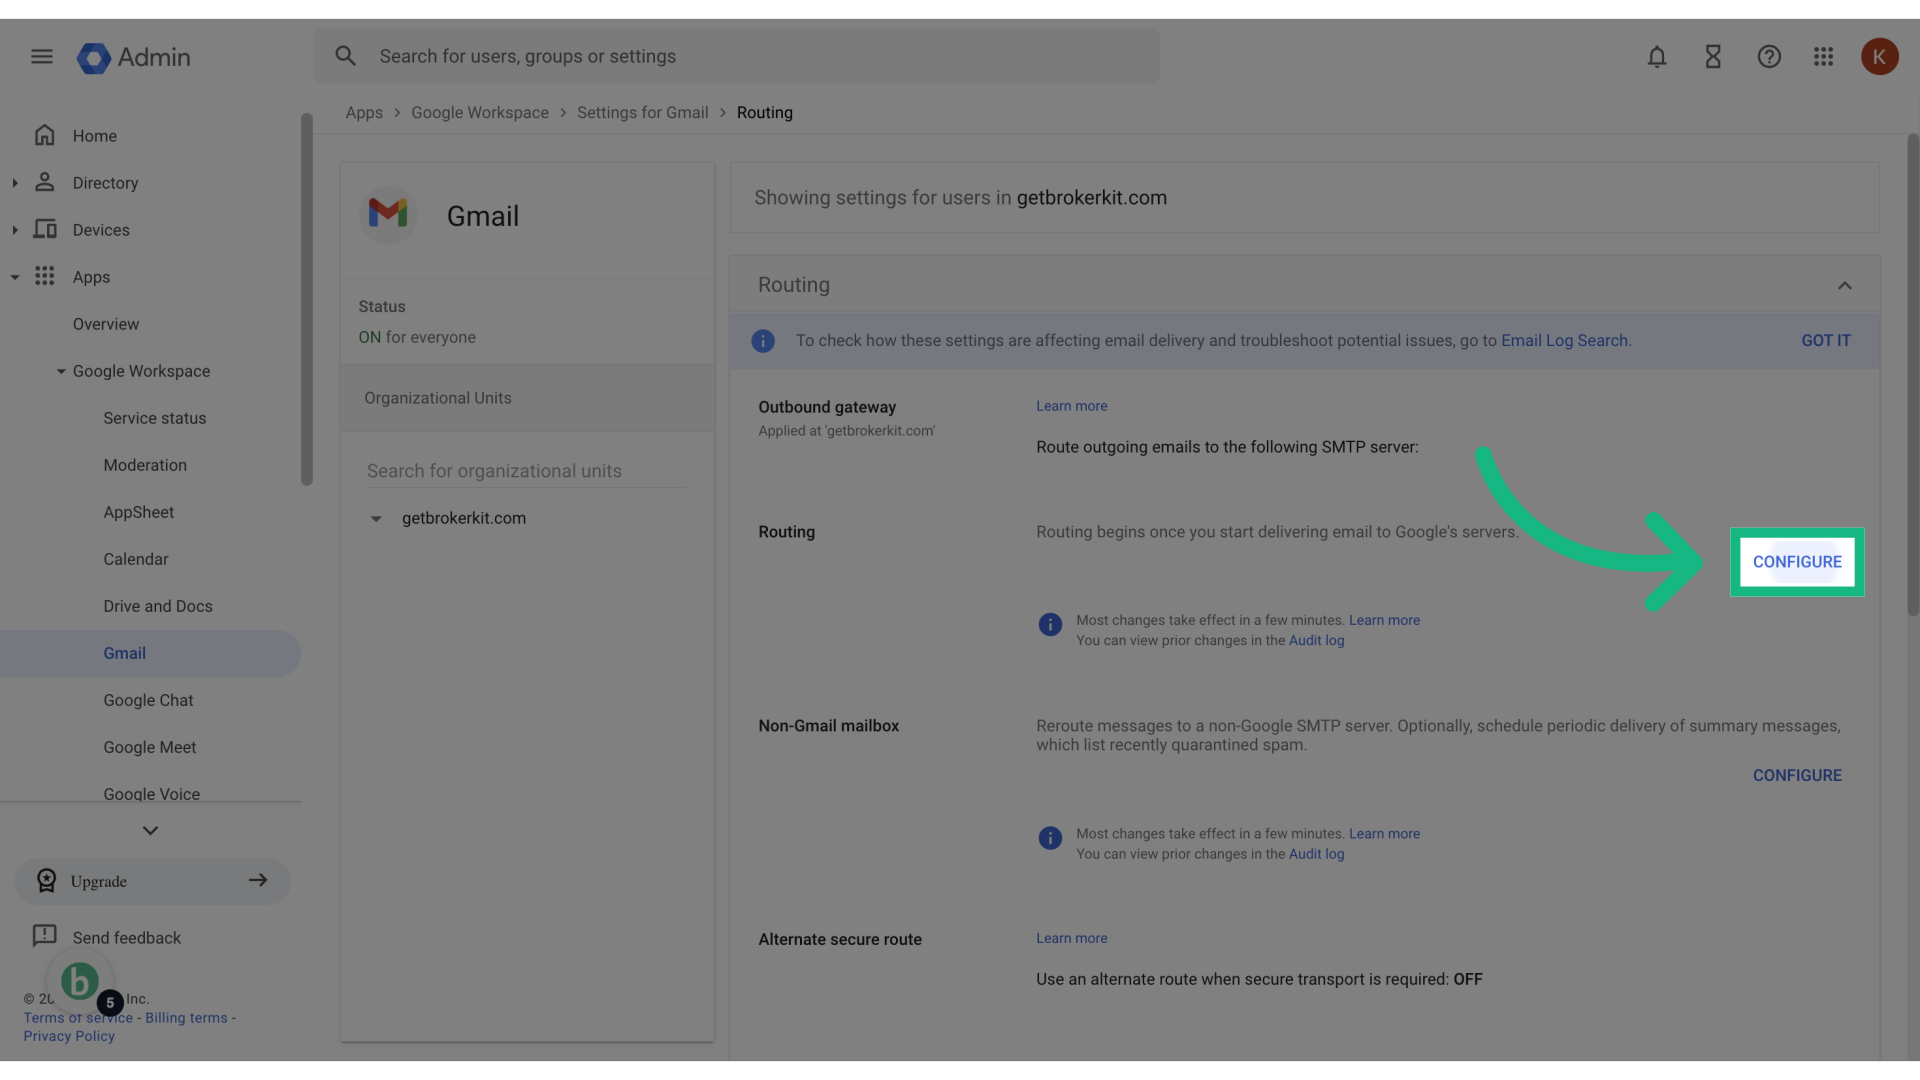
Task: Open help question mark icon
Action: [1769, 57]
